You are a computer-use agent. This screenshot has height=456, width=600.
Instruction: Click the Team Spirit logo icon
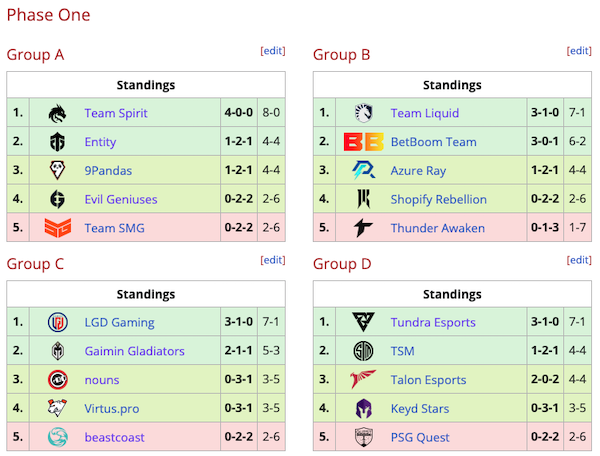[56, 114]
